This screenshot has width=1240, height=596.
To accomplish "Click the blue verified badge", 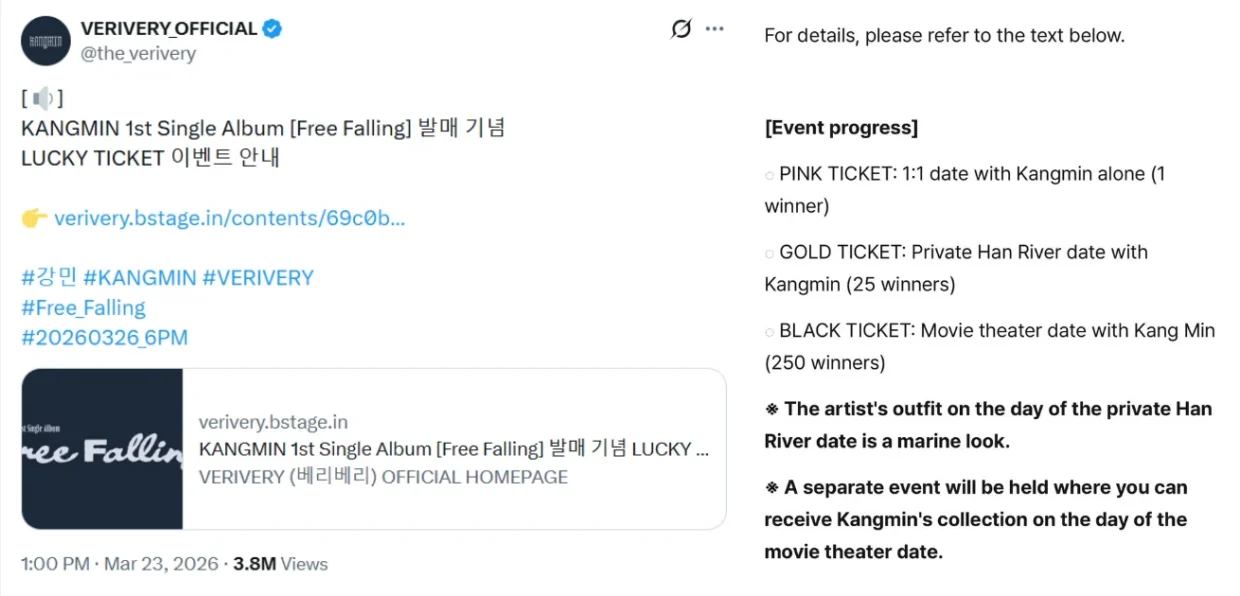I will (x=272, y=29).
